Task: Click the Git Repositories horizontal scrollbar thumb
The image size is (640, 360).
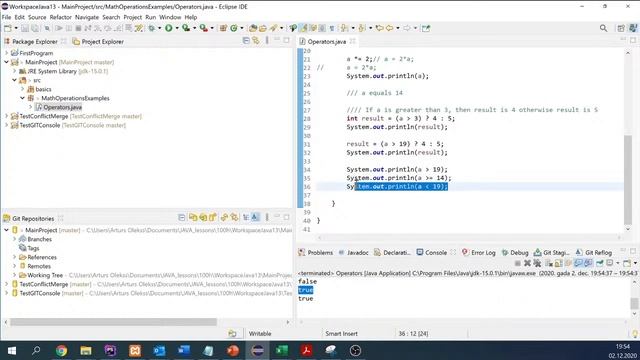Action: click(113, 322)
